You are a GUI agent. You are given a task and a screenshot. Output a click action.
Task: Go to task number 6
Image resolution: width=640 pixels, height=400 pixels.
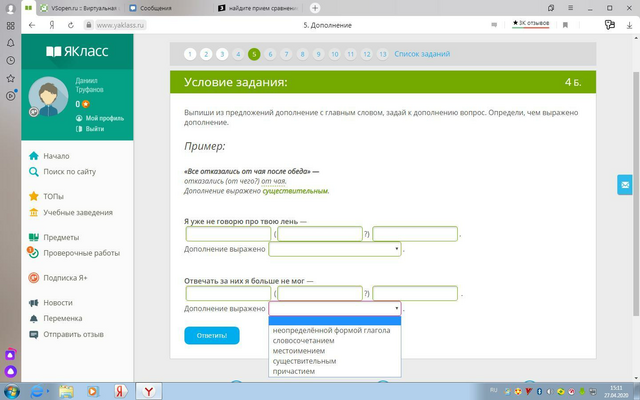click(270, 54)
